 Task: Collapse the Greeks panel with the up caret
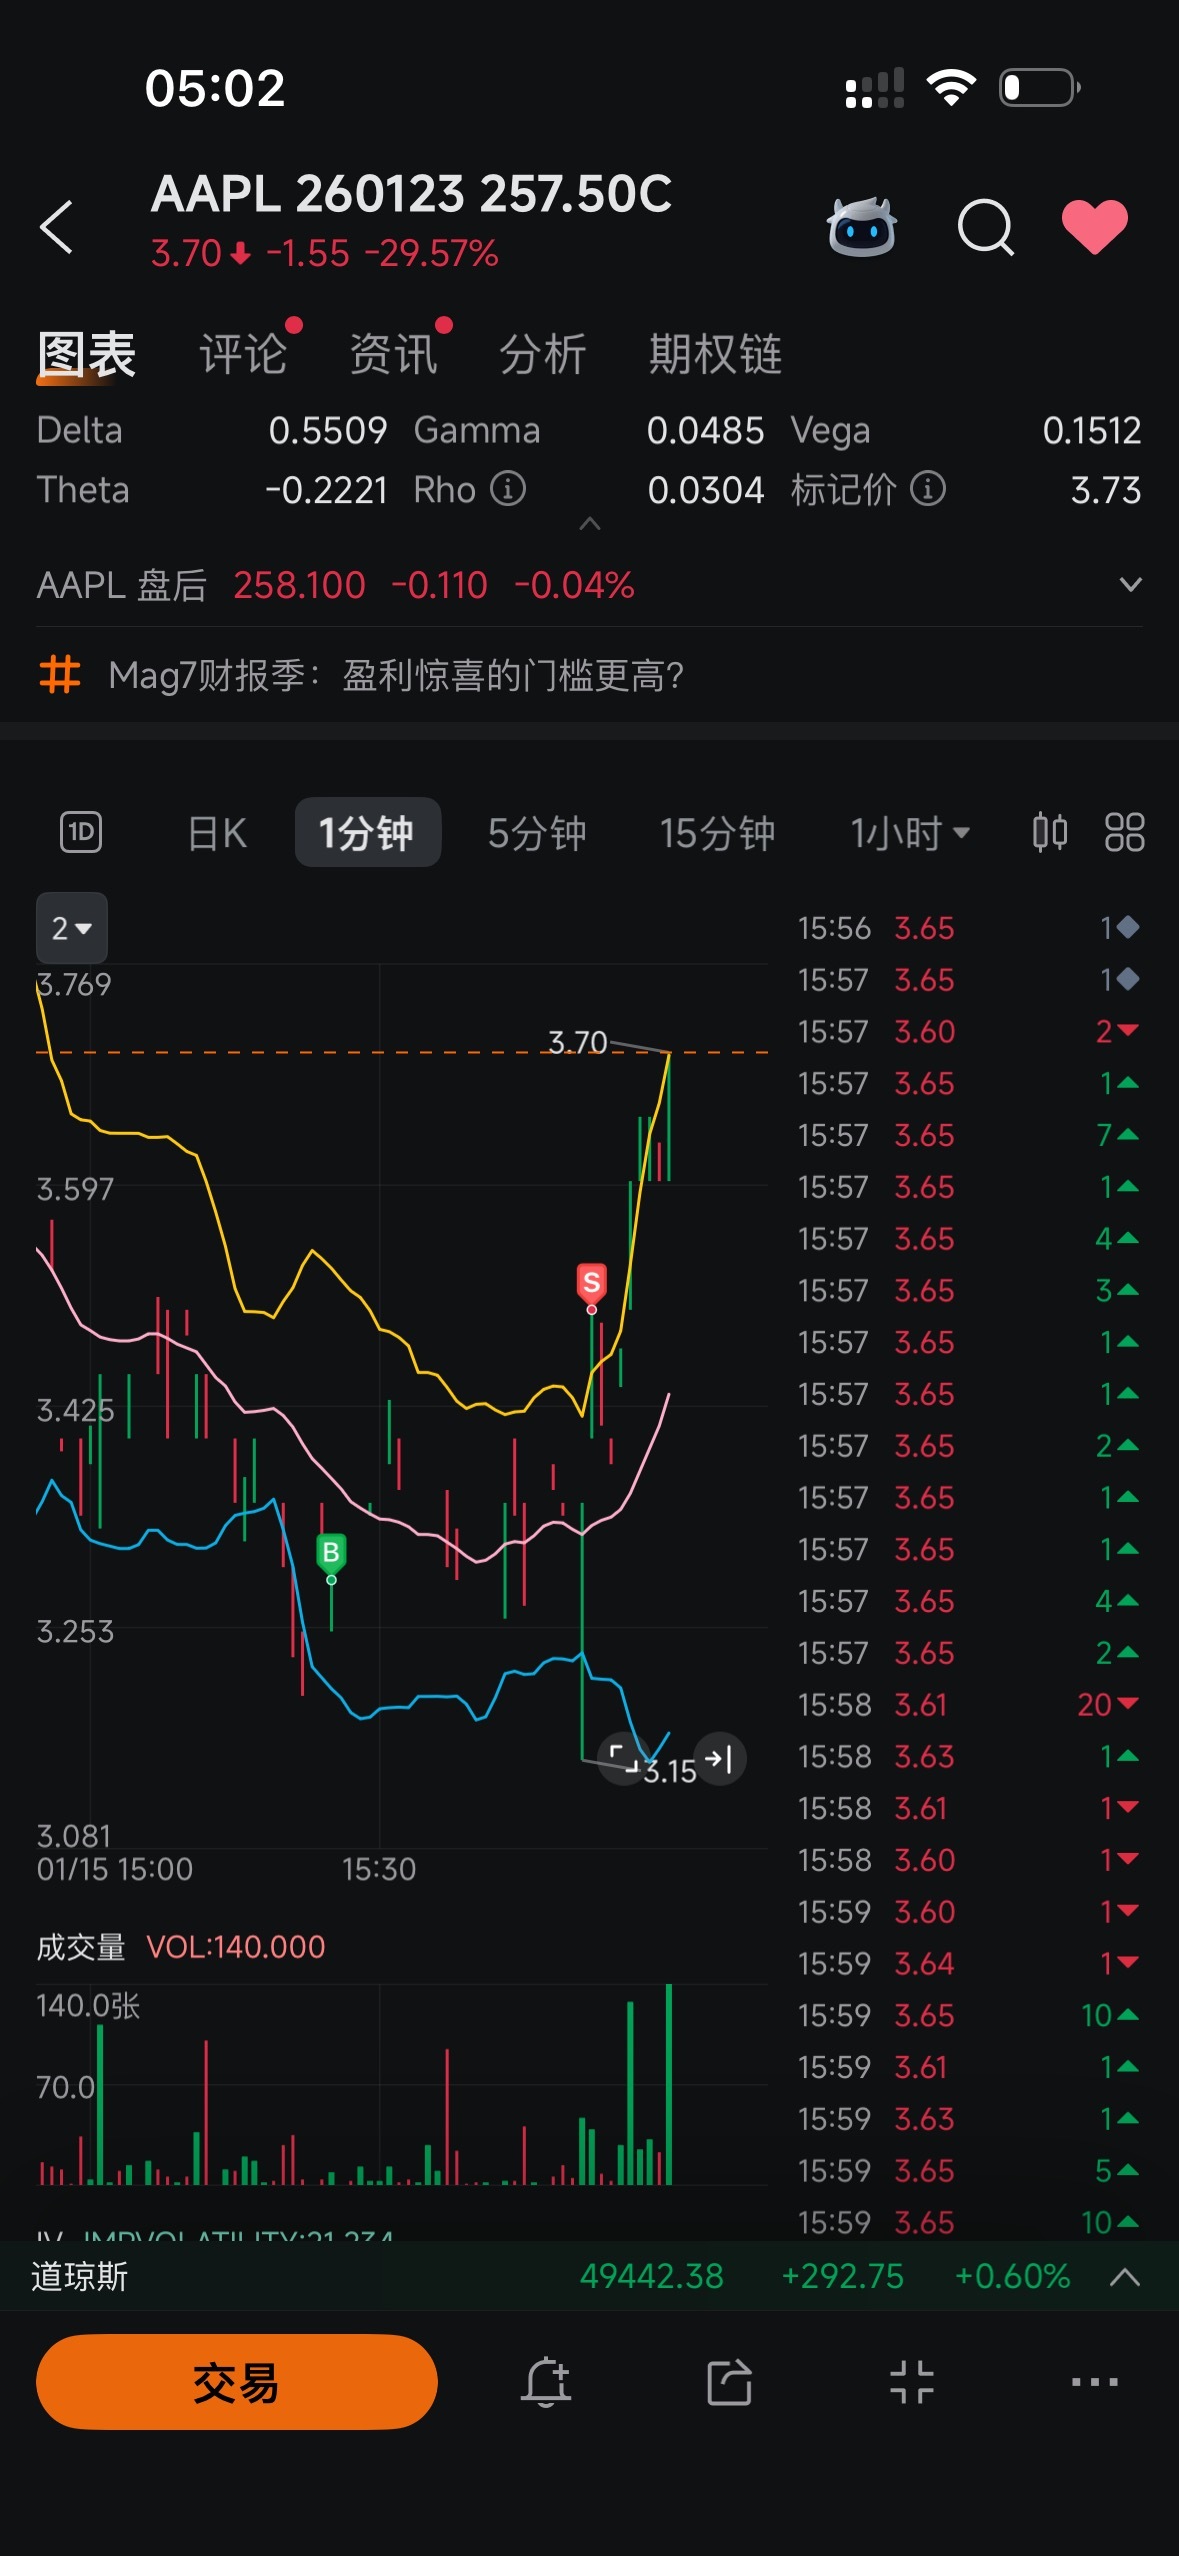[x=590, y=524]
